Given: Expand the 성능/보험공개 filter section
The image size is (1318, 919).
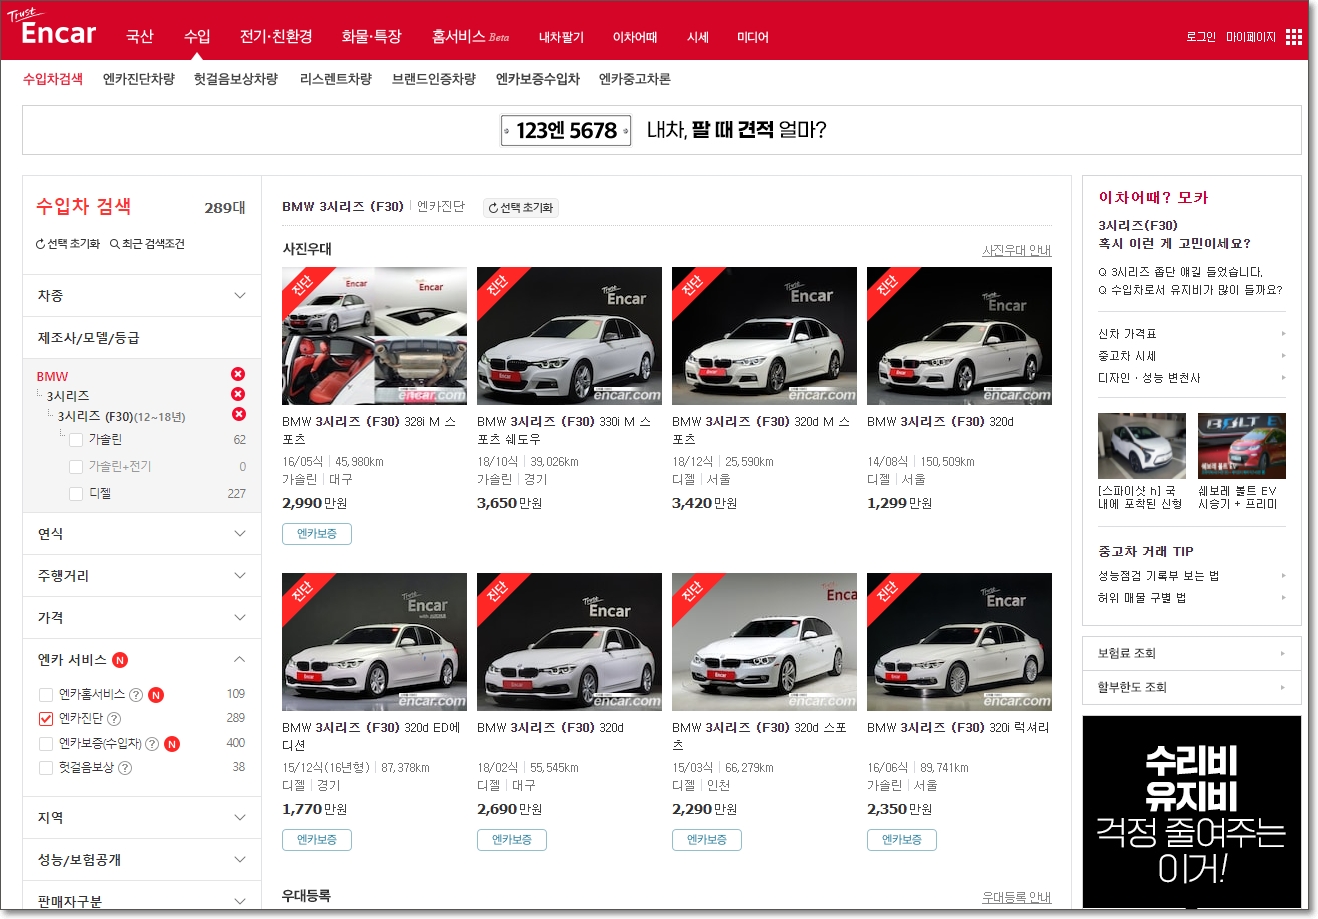Looking at the screenshot, I should [142, 860].
